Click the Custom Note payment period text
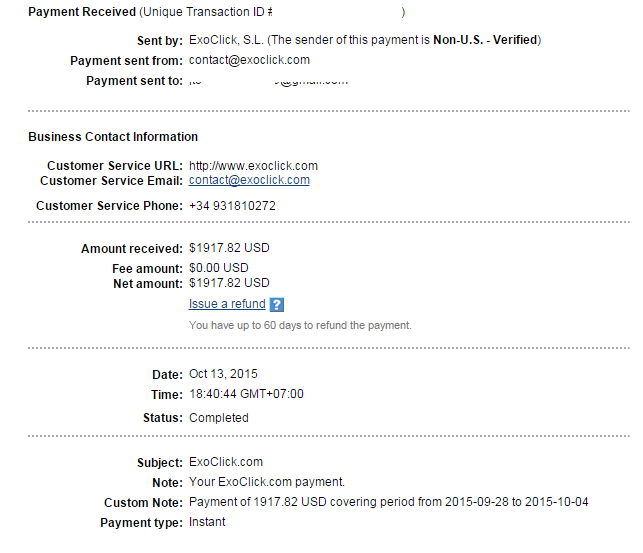The width and height of the screenshot is (643, 553). [x=388, y=502]
